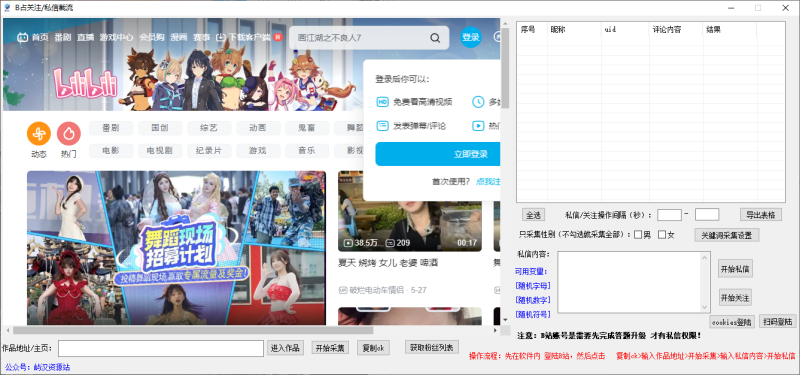Select the 番剧 category chip
The width and height of the screenshot is (800, 375).
coord(111,128)
